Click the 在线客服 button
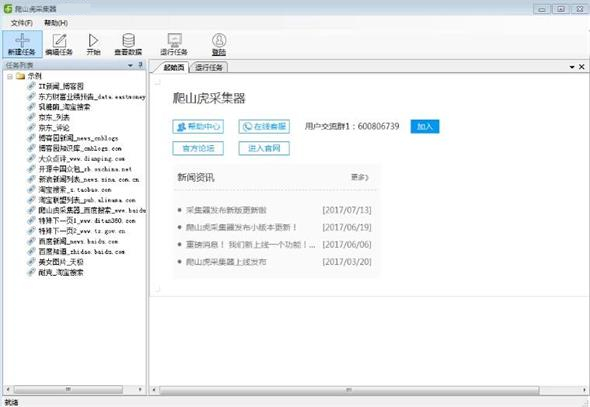Screen dimensions: 590x407 [x=264, y=126]
